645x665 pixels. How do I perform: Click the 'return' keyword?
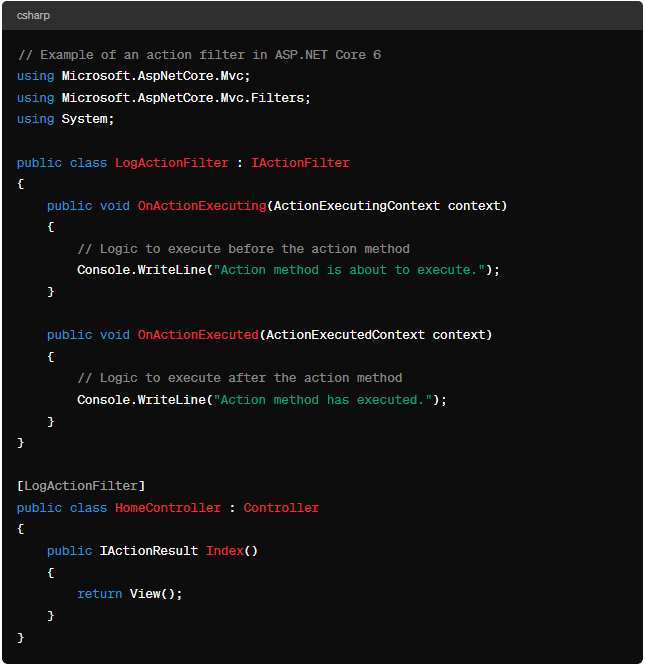[x=100, y=594]
